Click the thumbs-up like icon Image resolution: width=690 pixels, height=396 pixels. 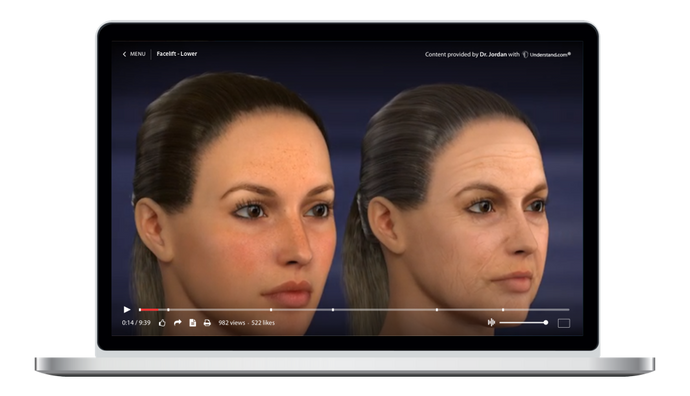(162, 323)
